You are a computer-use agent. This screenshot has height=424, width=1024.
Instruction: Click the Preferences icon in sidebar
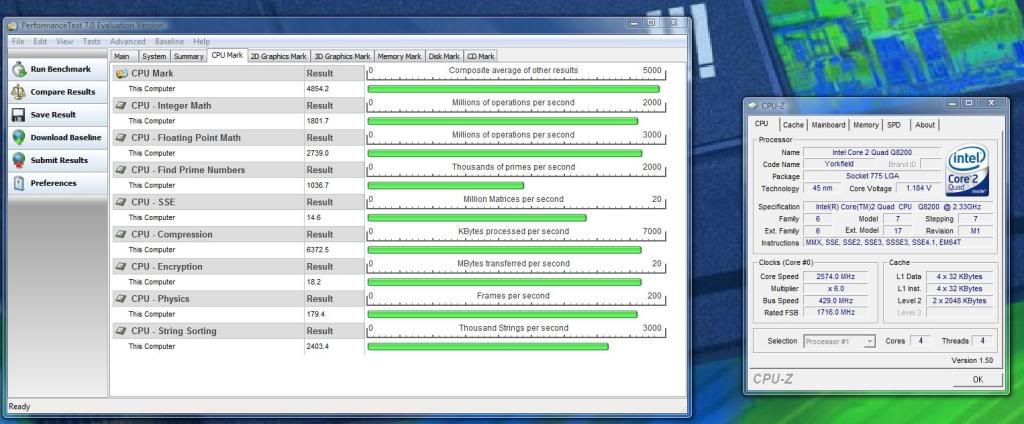click(x=19, y=183)
